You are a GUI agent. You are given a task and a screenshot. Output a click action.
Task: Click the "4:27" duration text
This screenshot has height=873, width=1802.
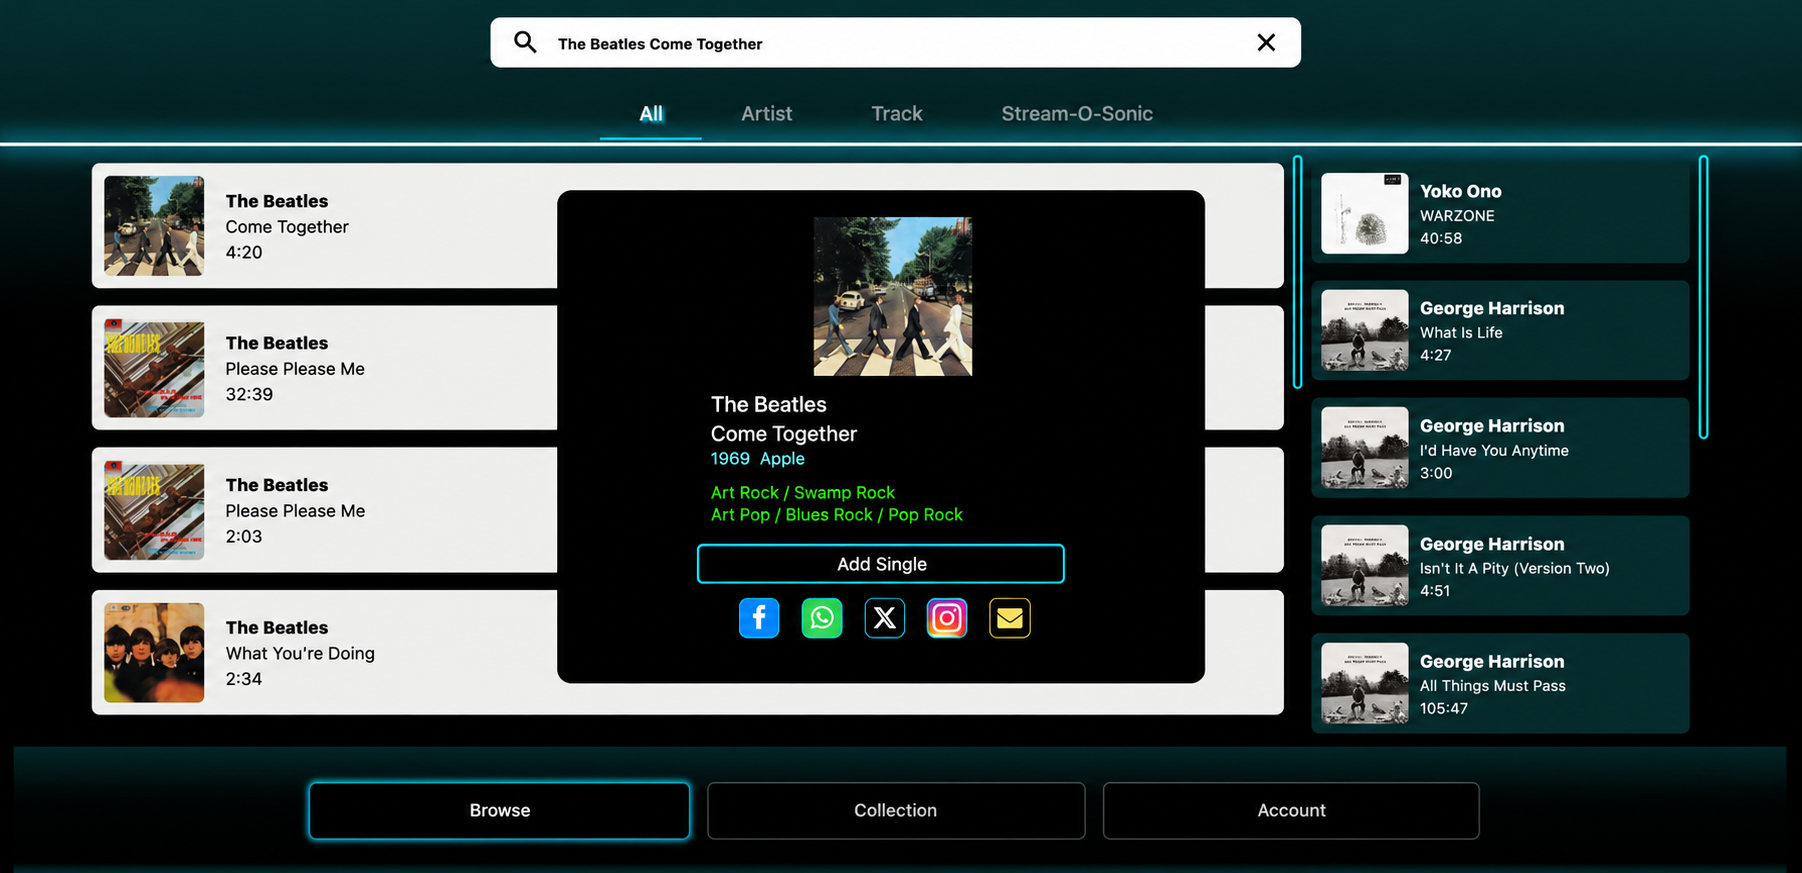tap(1436, 355)
